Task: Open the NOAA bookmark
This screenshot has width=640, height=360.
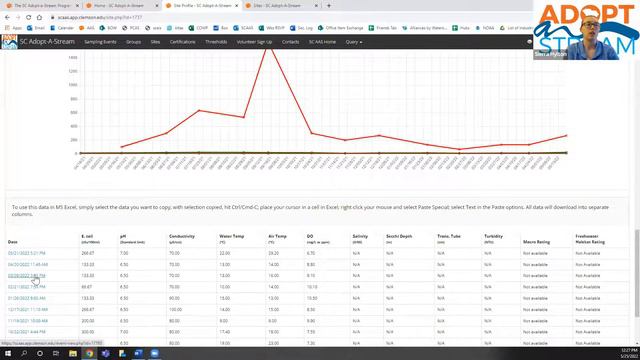Action: click(x=484, y=28)
